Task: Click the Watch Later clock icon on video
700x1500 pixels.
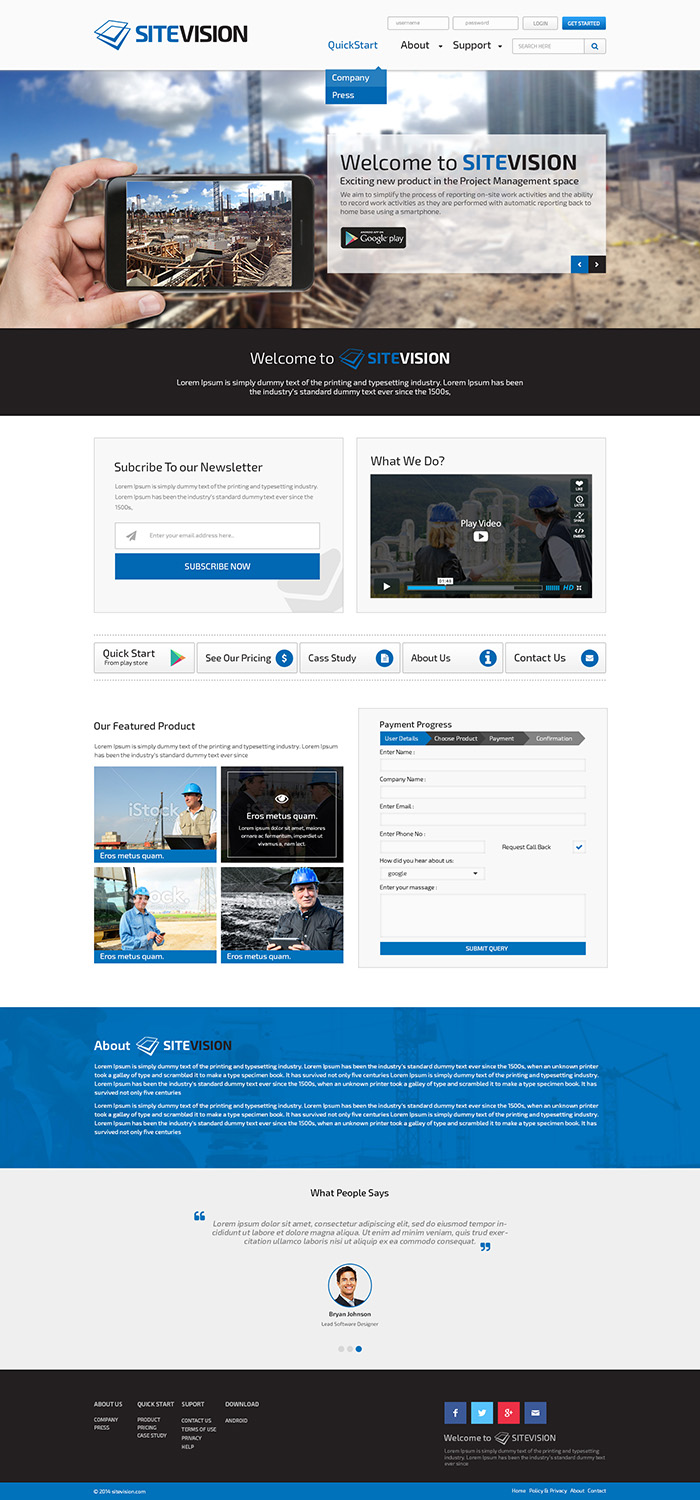Action: 579,502
